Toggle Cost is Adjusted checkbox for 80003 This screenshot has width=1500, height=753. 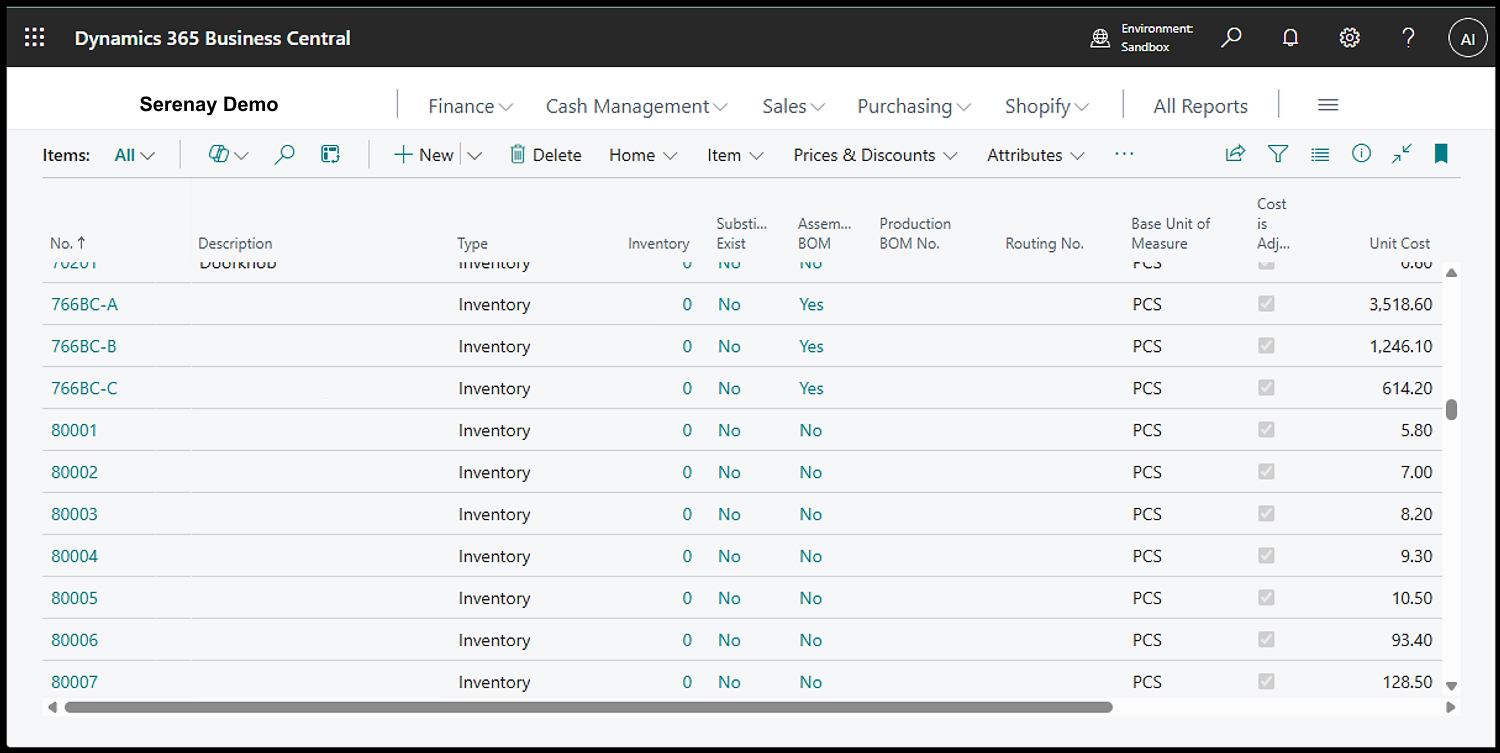1266,514
